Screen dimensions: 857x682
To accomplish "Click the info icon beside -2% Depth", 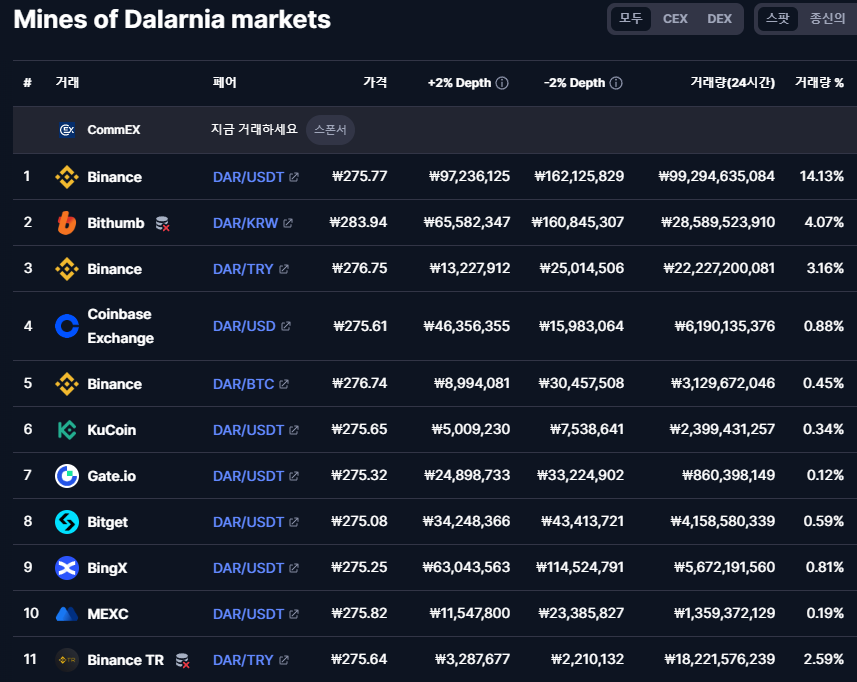I will point(616,83).
